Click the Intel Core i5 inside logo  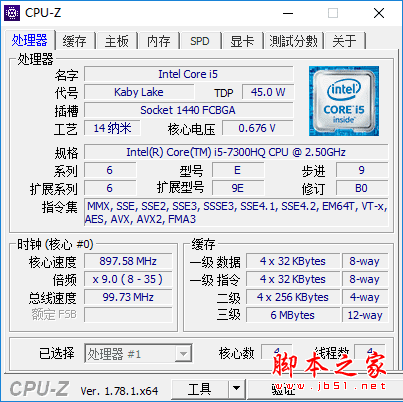pyautogui.click(x=344, y=101)
